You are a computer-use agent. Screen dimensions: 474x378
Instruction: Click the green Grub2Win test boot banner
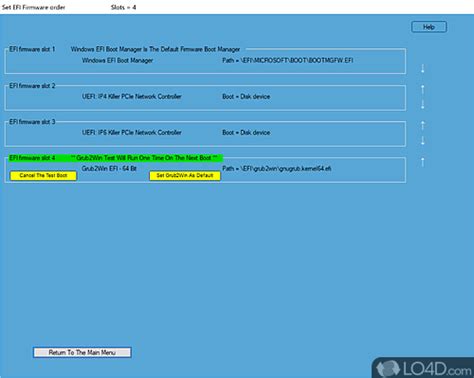click(x=115, y=158)
